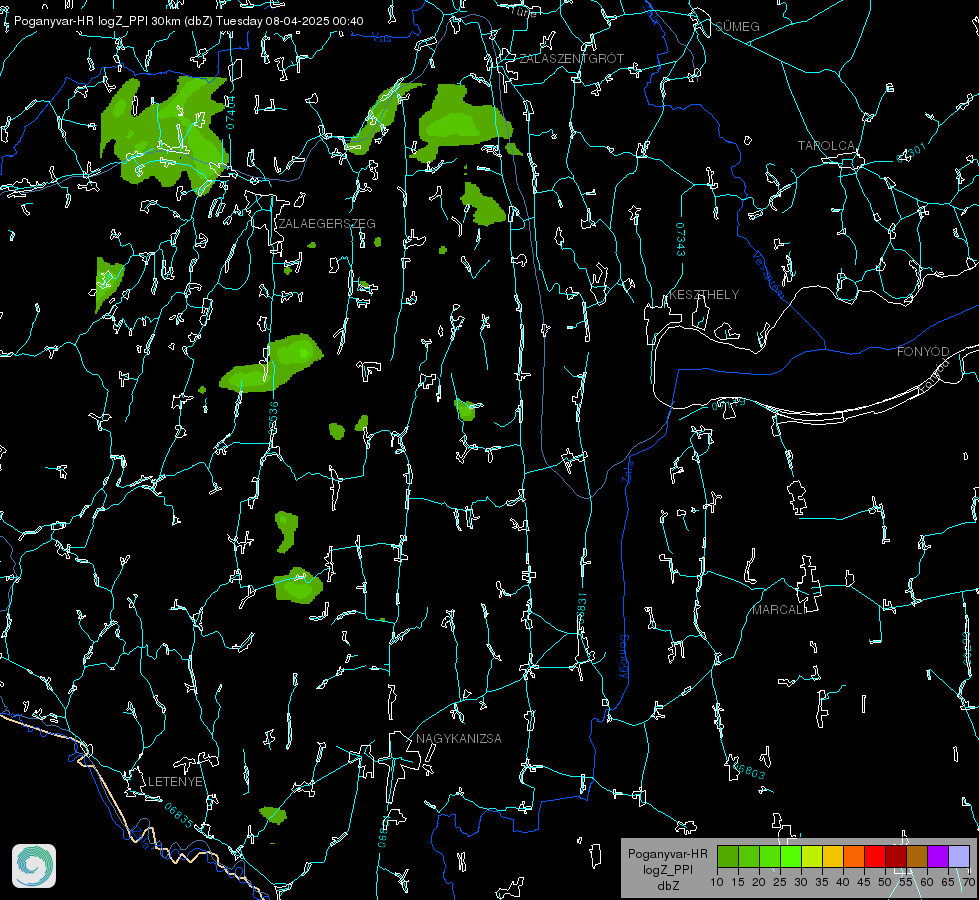Screen dimensions: 979x900
Task: Choose the 35-40 dBZ amber swatch
Action: [x=833, y=856]
